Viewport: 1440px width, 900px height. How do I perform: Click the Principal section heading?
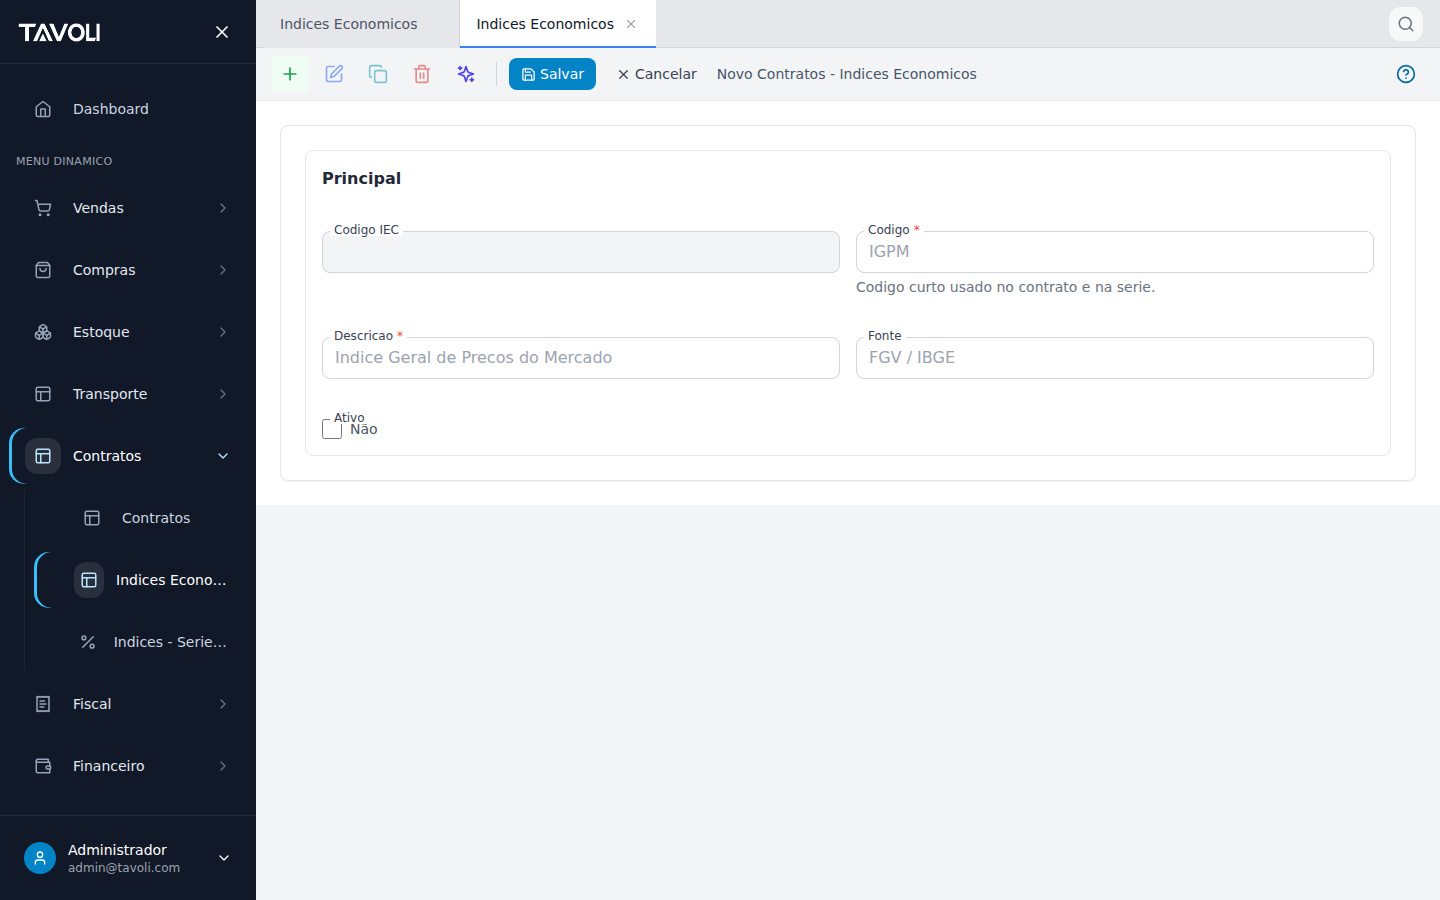[361, 178]
